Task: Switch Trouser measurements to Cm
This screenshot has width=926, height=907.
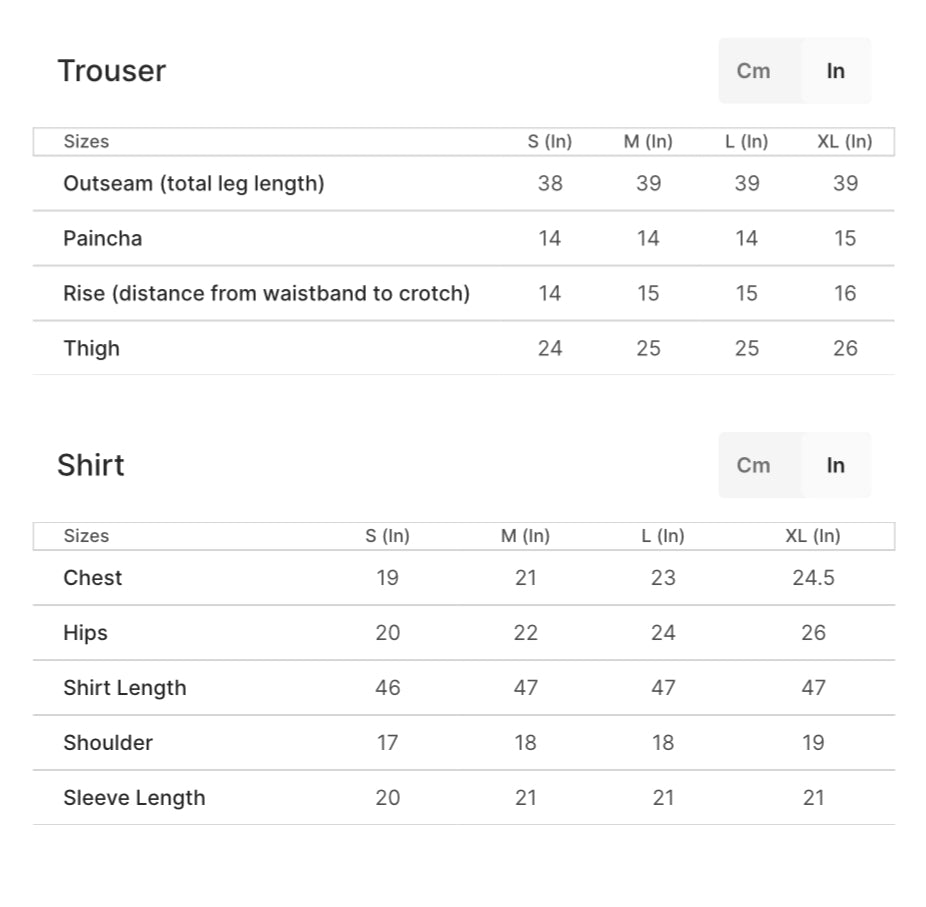Action: point(753,71)
